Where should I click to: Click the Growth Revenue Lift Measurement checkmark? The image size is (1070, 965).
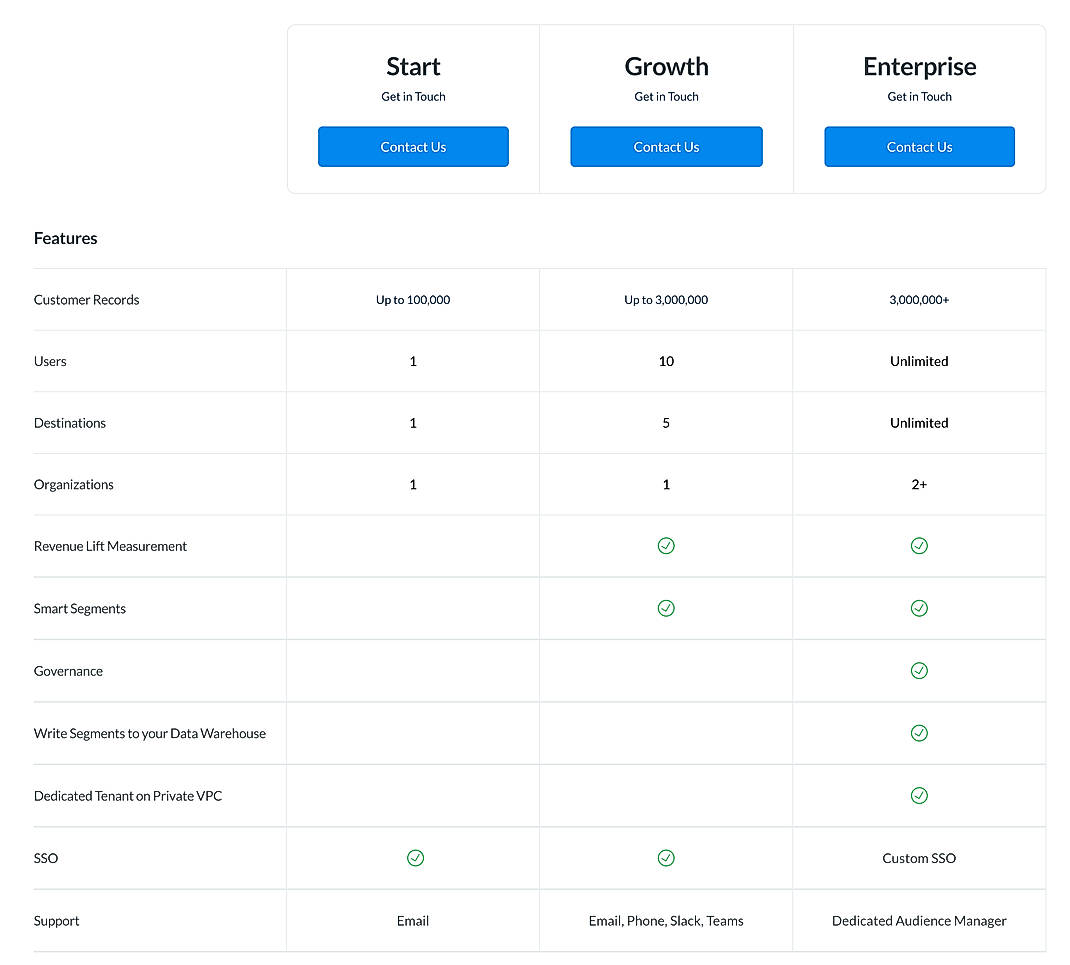[666, 546]
